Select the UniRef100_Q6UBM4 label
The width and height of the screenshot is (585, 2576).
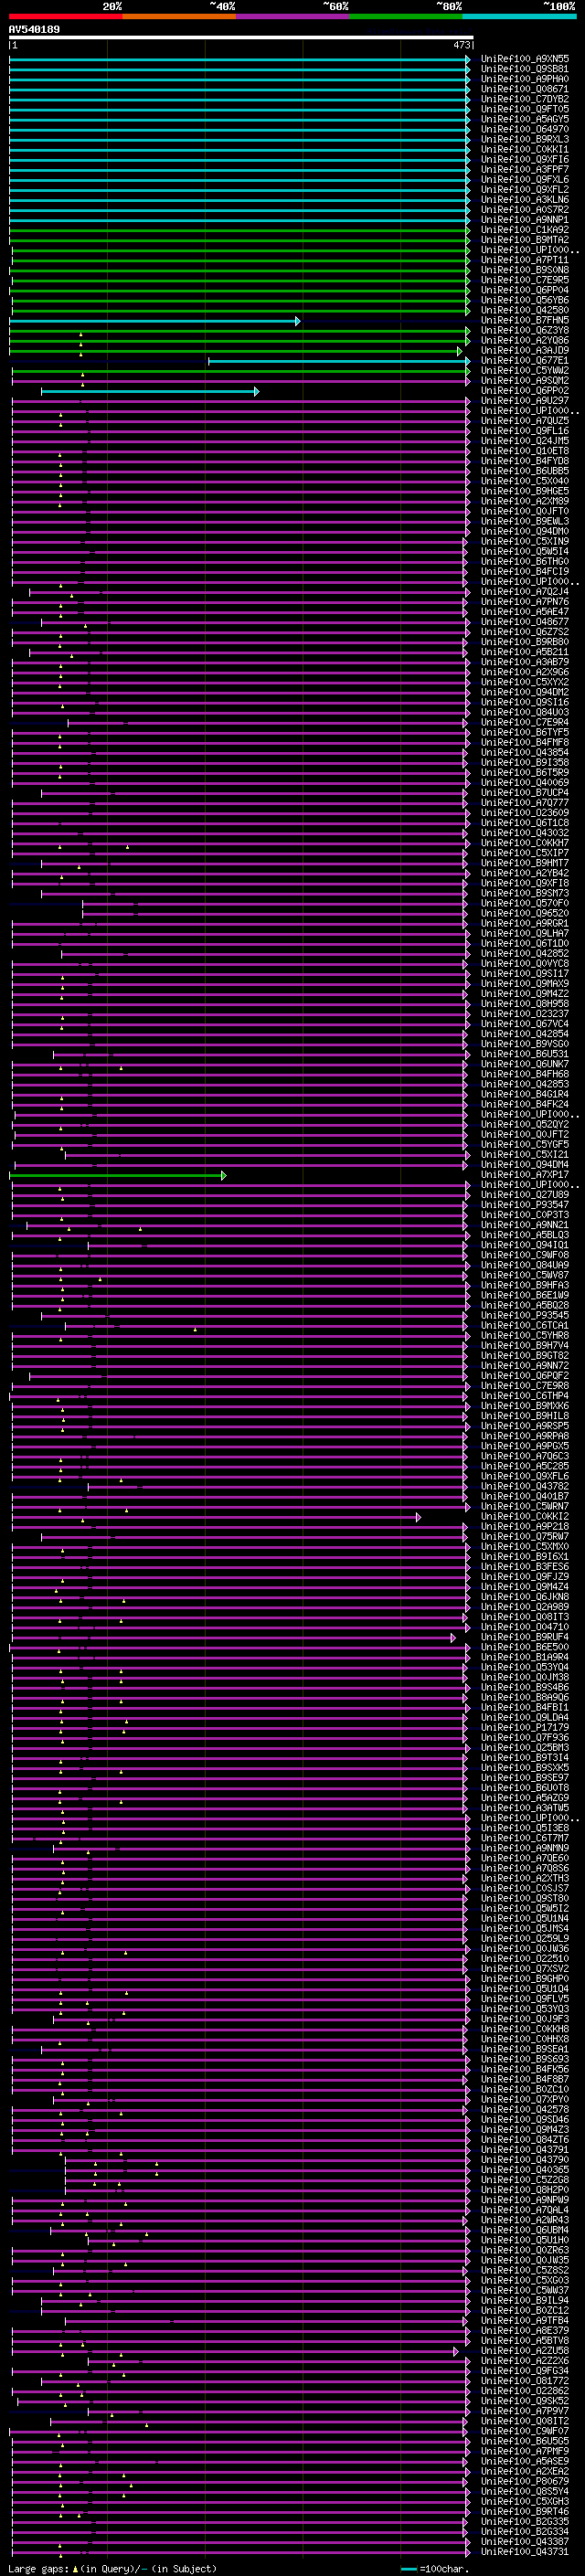[525, 2229]
